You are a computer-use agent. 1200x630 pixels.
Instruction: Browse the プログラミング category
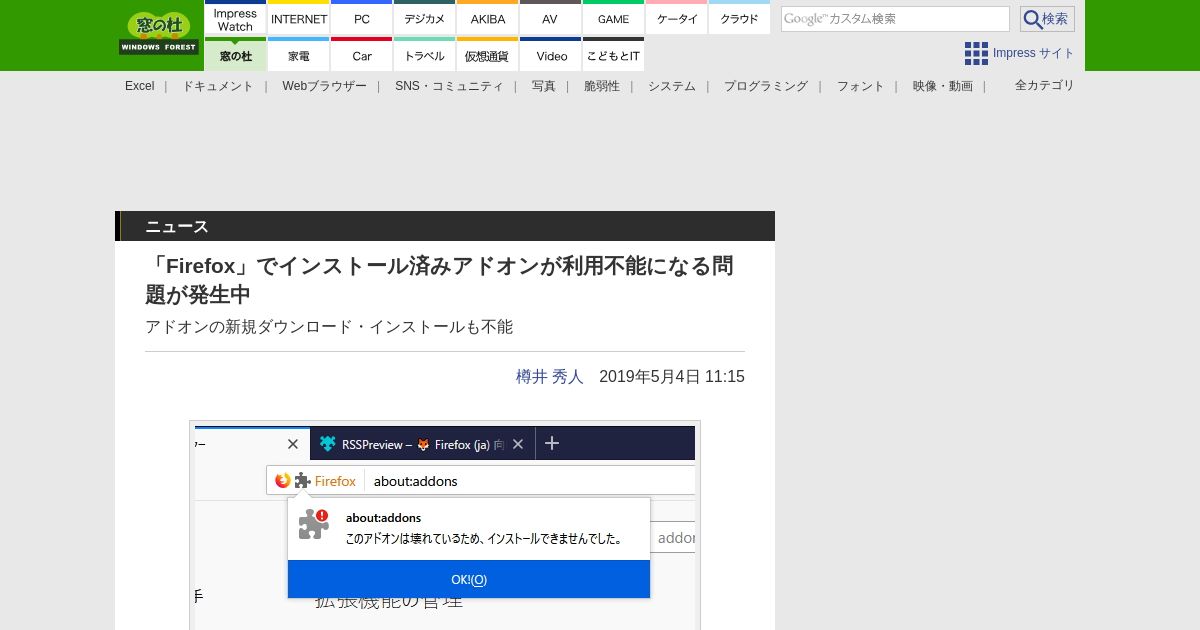(x=766, y=86)
